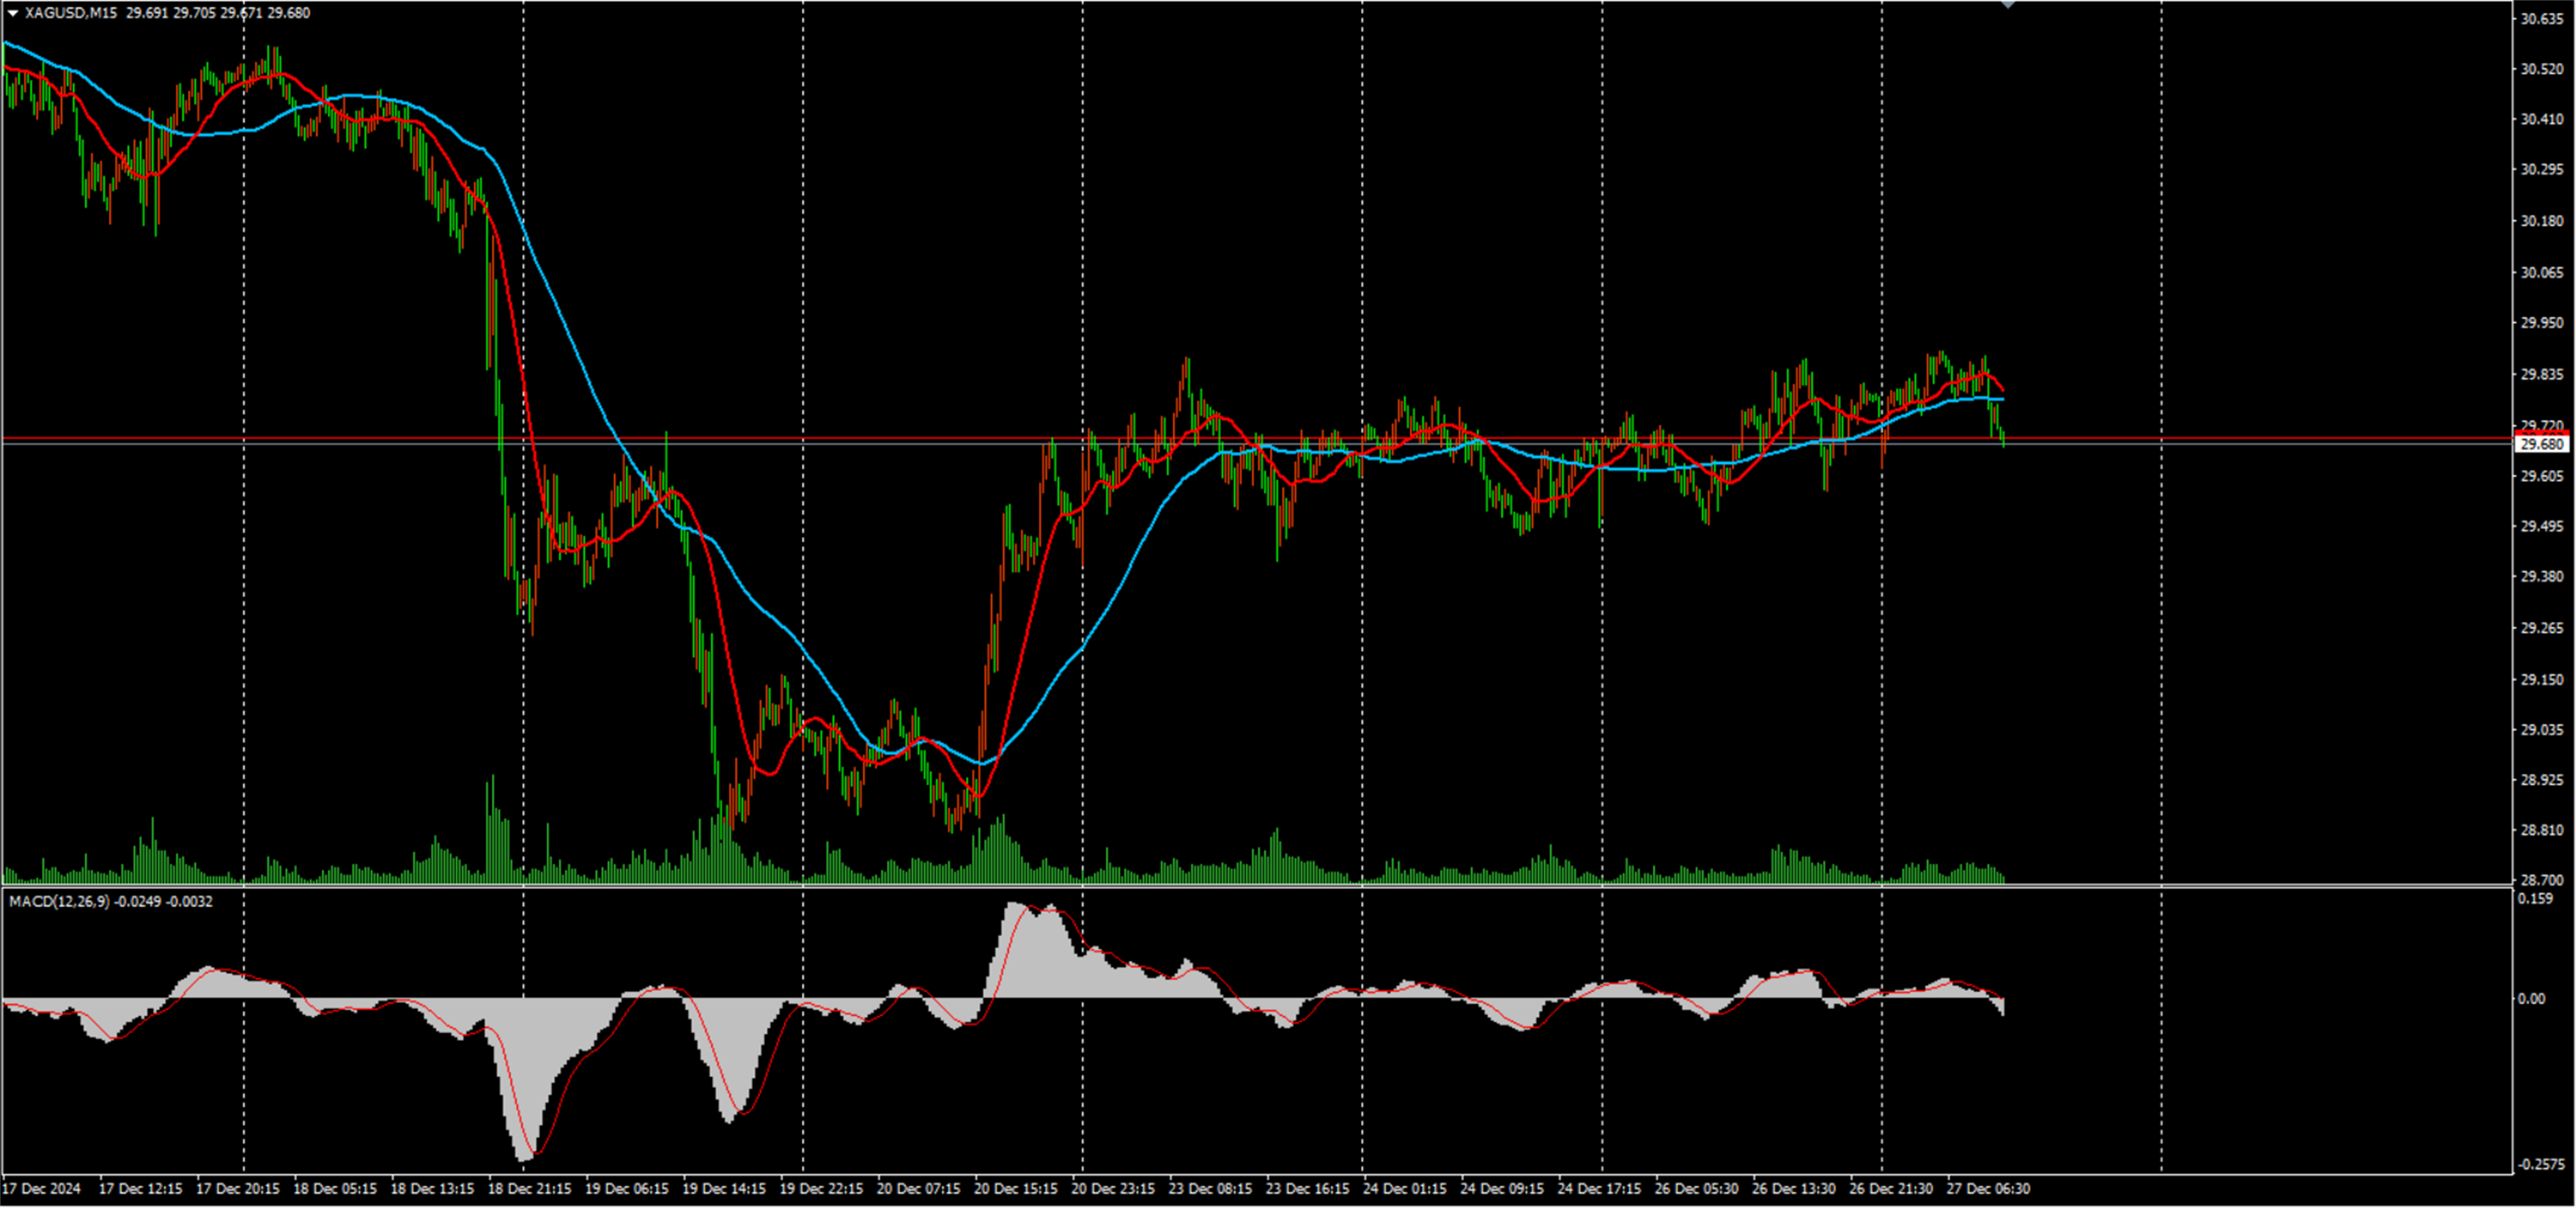Image resolution: width=2576 pixels, height=1208 pixels.
Task: Click the 29.150 price scale value
Action: tap(2542, 680)
